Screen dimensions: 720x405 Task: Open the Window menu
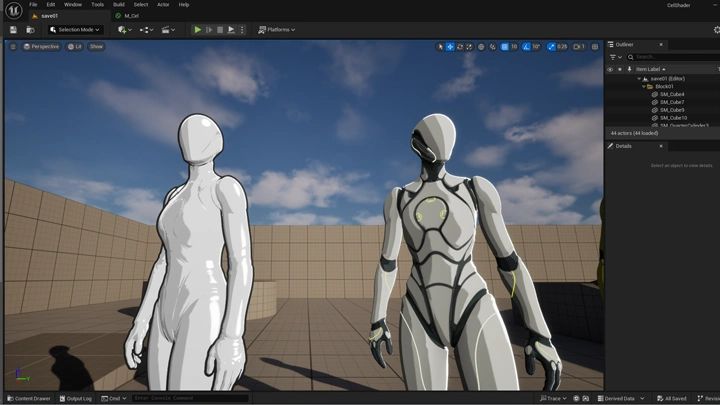[73, 5]
